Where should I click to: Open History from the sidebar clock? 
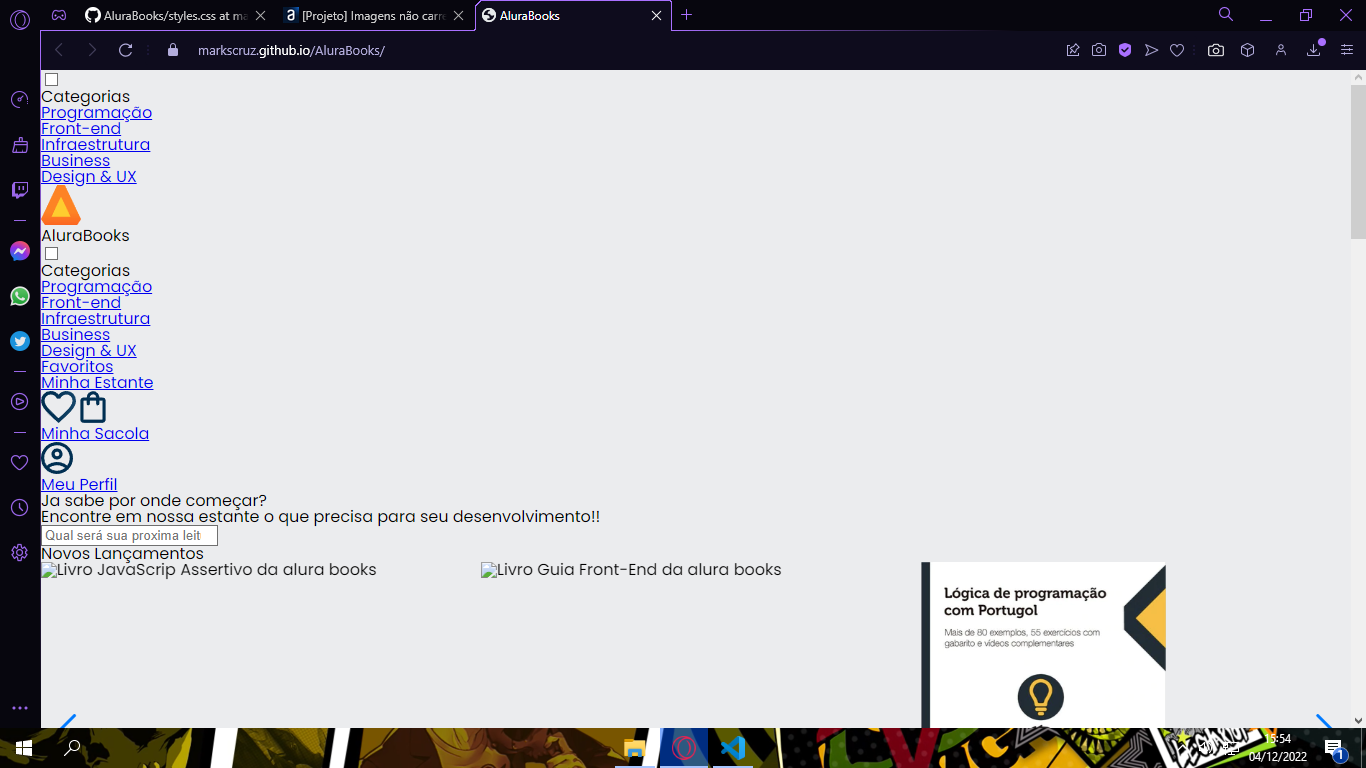click(x=20, y=507)
